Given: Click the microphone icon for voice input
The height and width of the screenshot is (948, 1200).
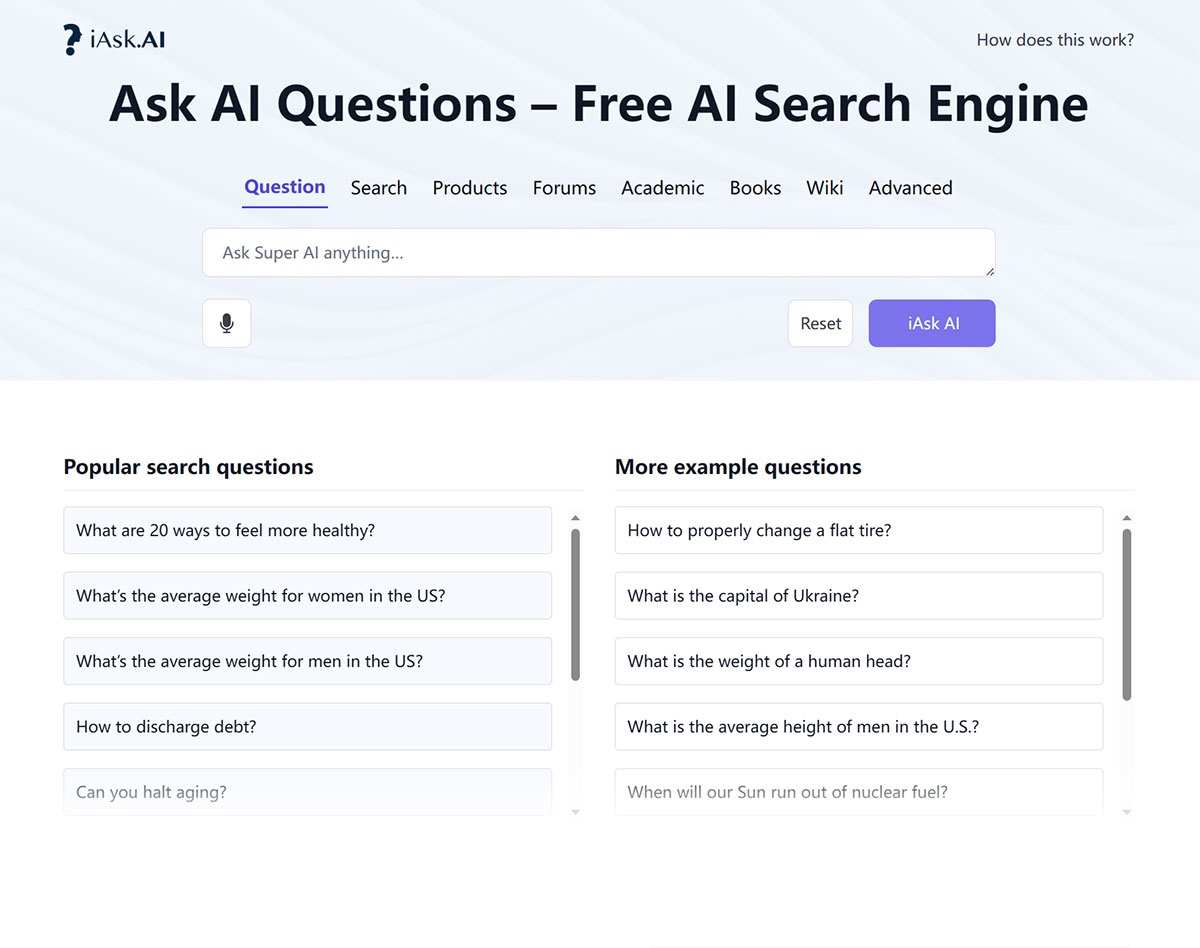Looking at the screenshot, I should point(226,323).
